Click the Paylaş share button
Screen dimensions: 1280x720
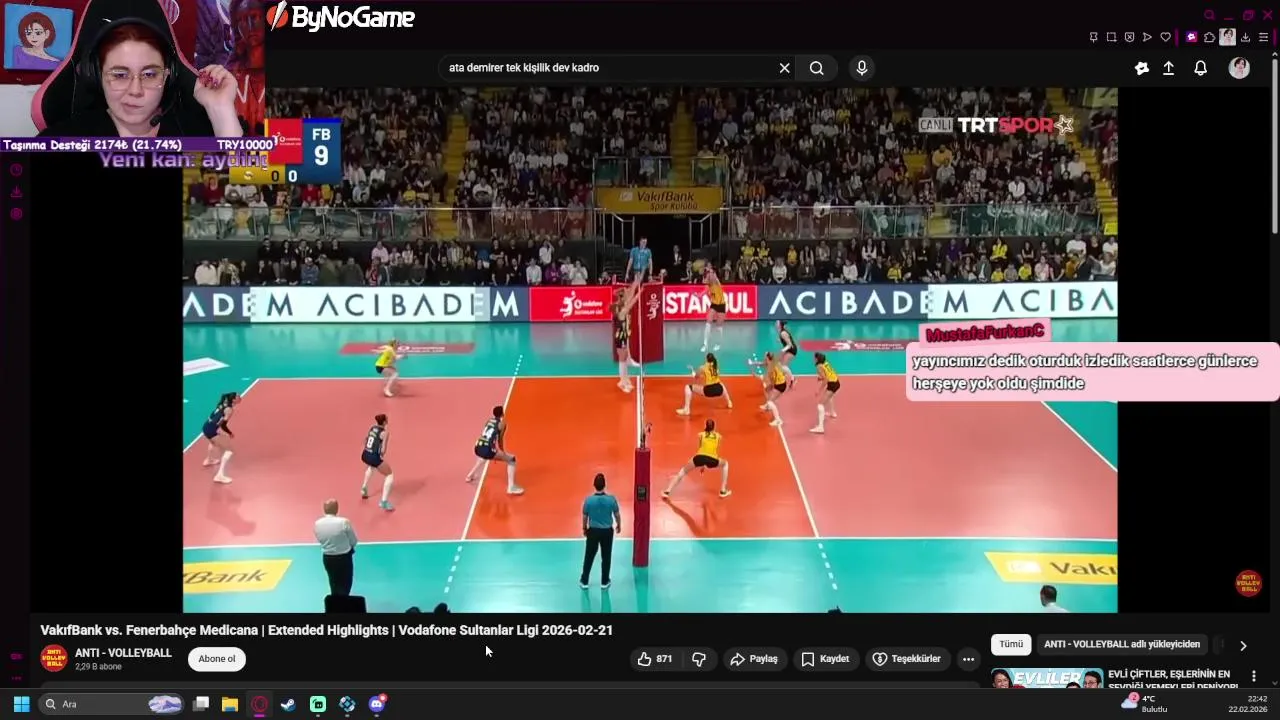point(753,659)
